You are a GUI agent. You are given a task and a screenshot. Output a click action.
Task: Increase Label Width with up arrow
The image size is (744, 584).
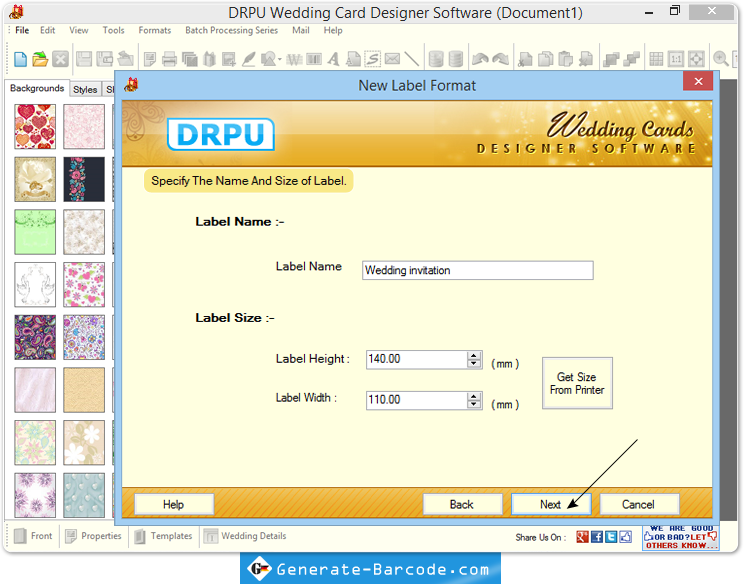click(x=473, y=396)
